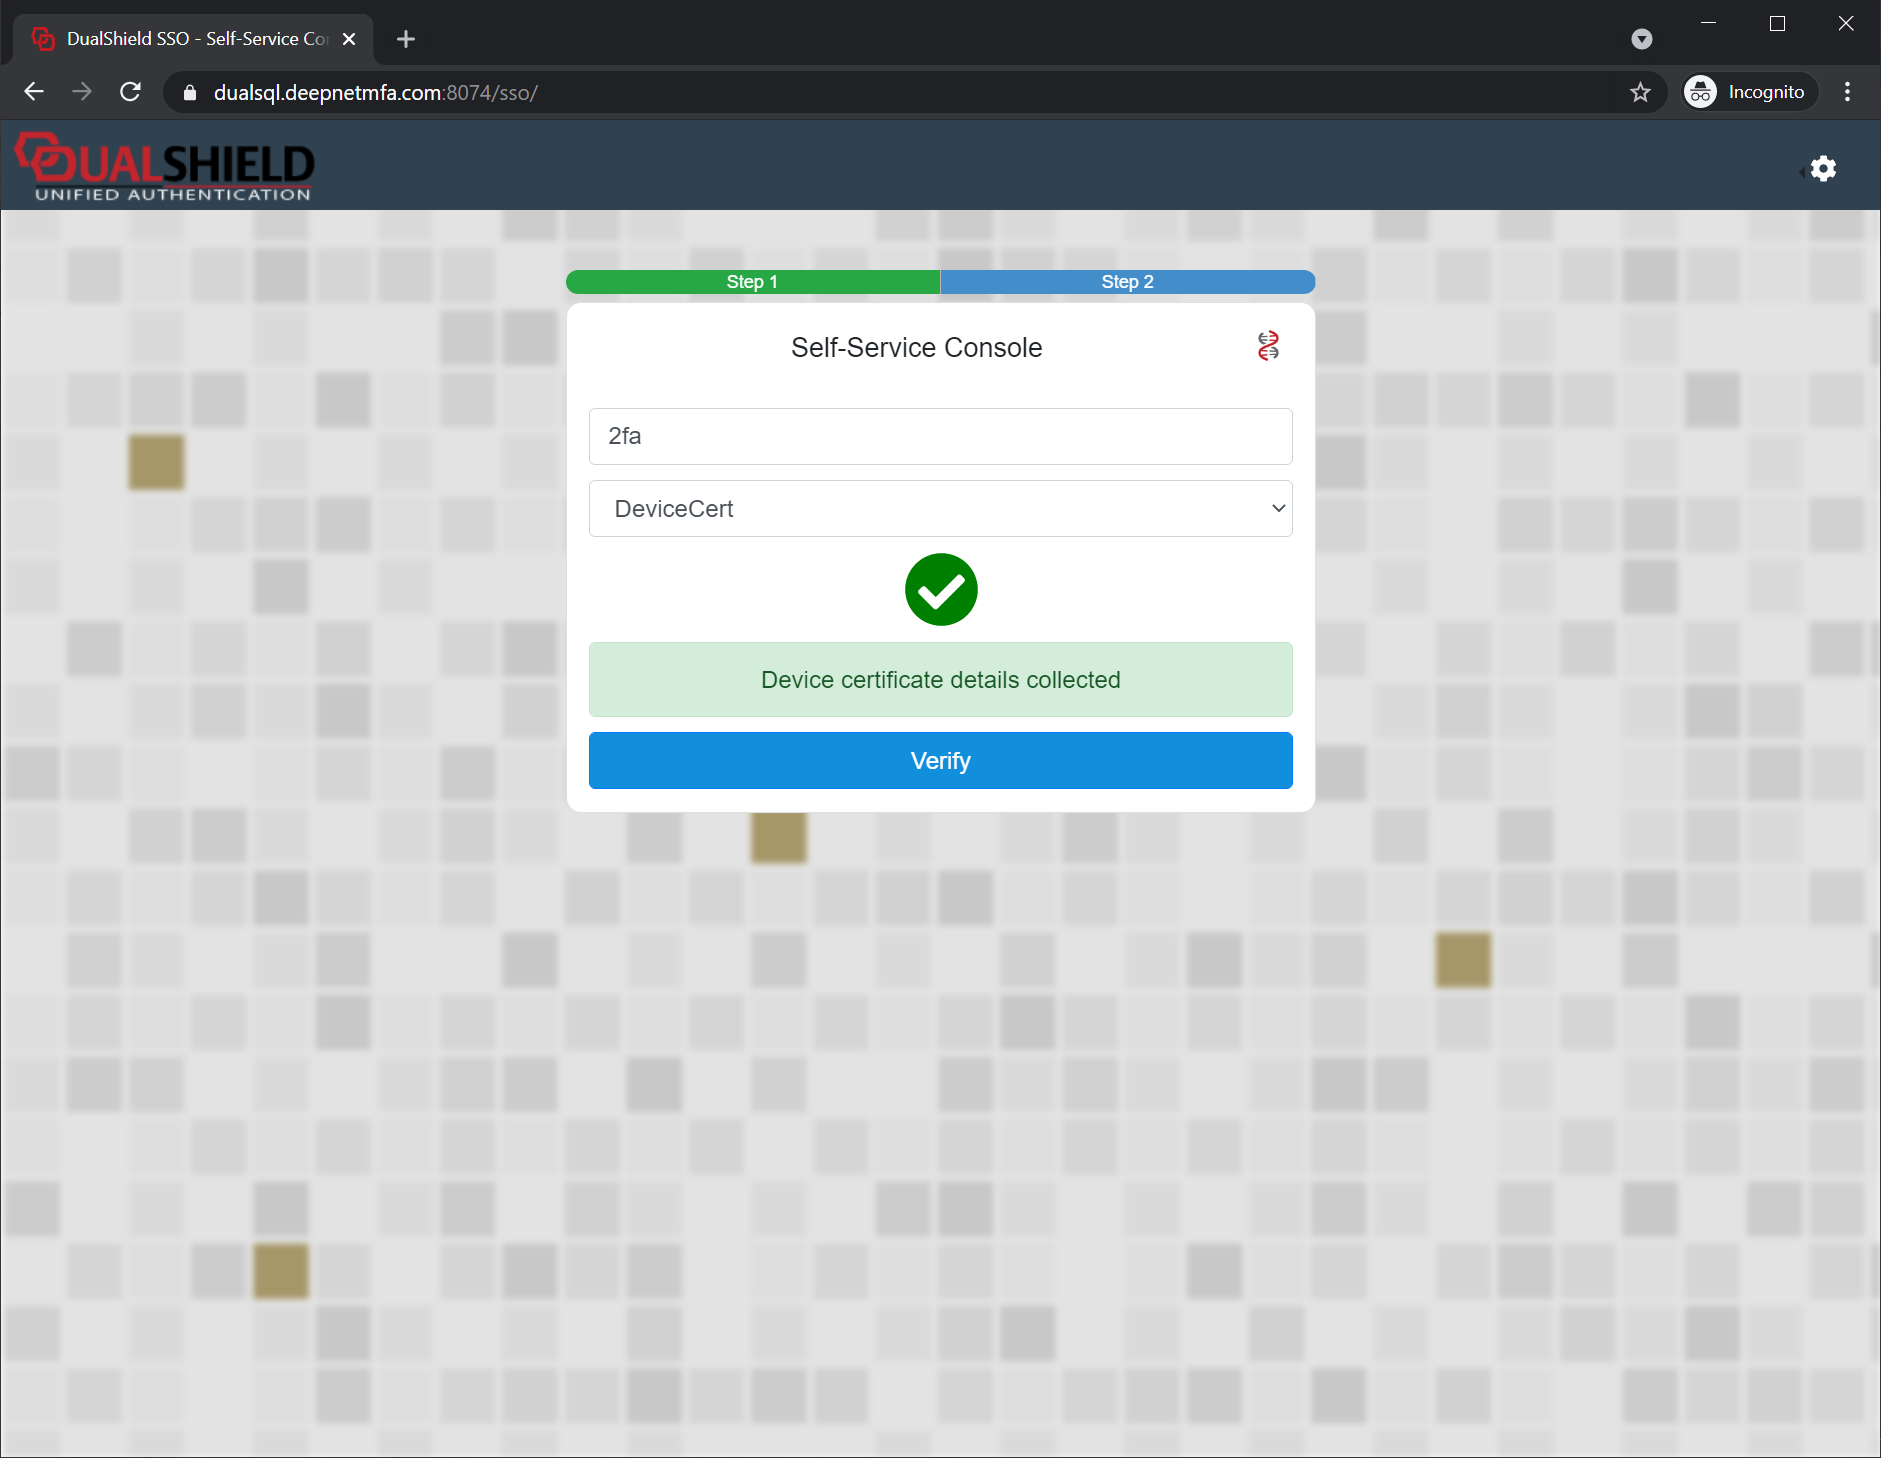
Task: Open the Chrome three-dot menu
Action: 1847,93
